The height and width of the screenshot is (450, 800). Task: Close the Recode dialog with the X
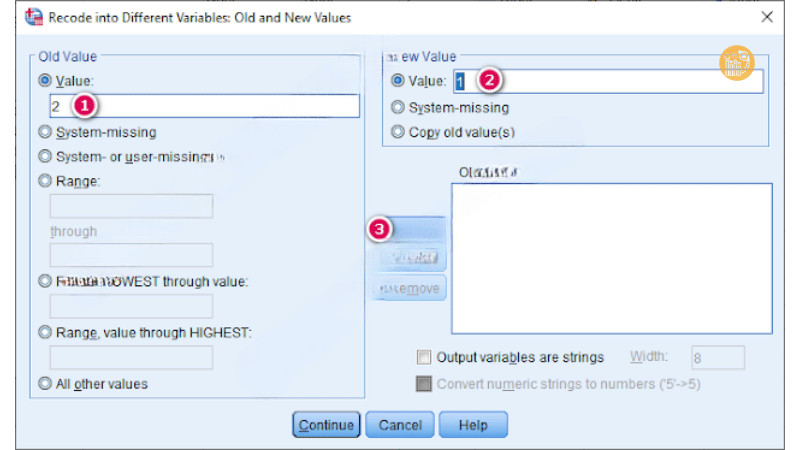pyautogui.click(x=766, y=17)
